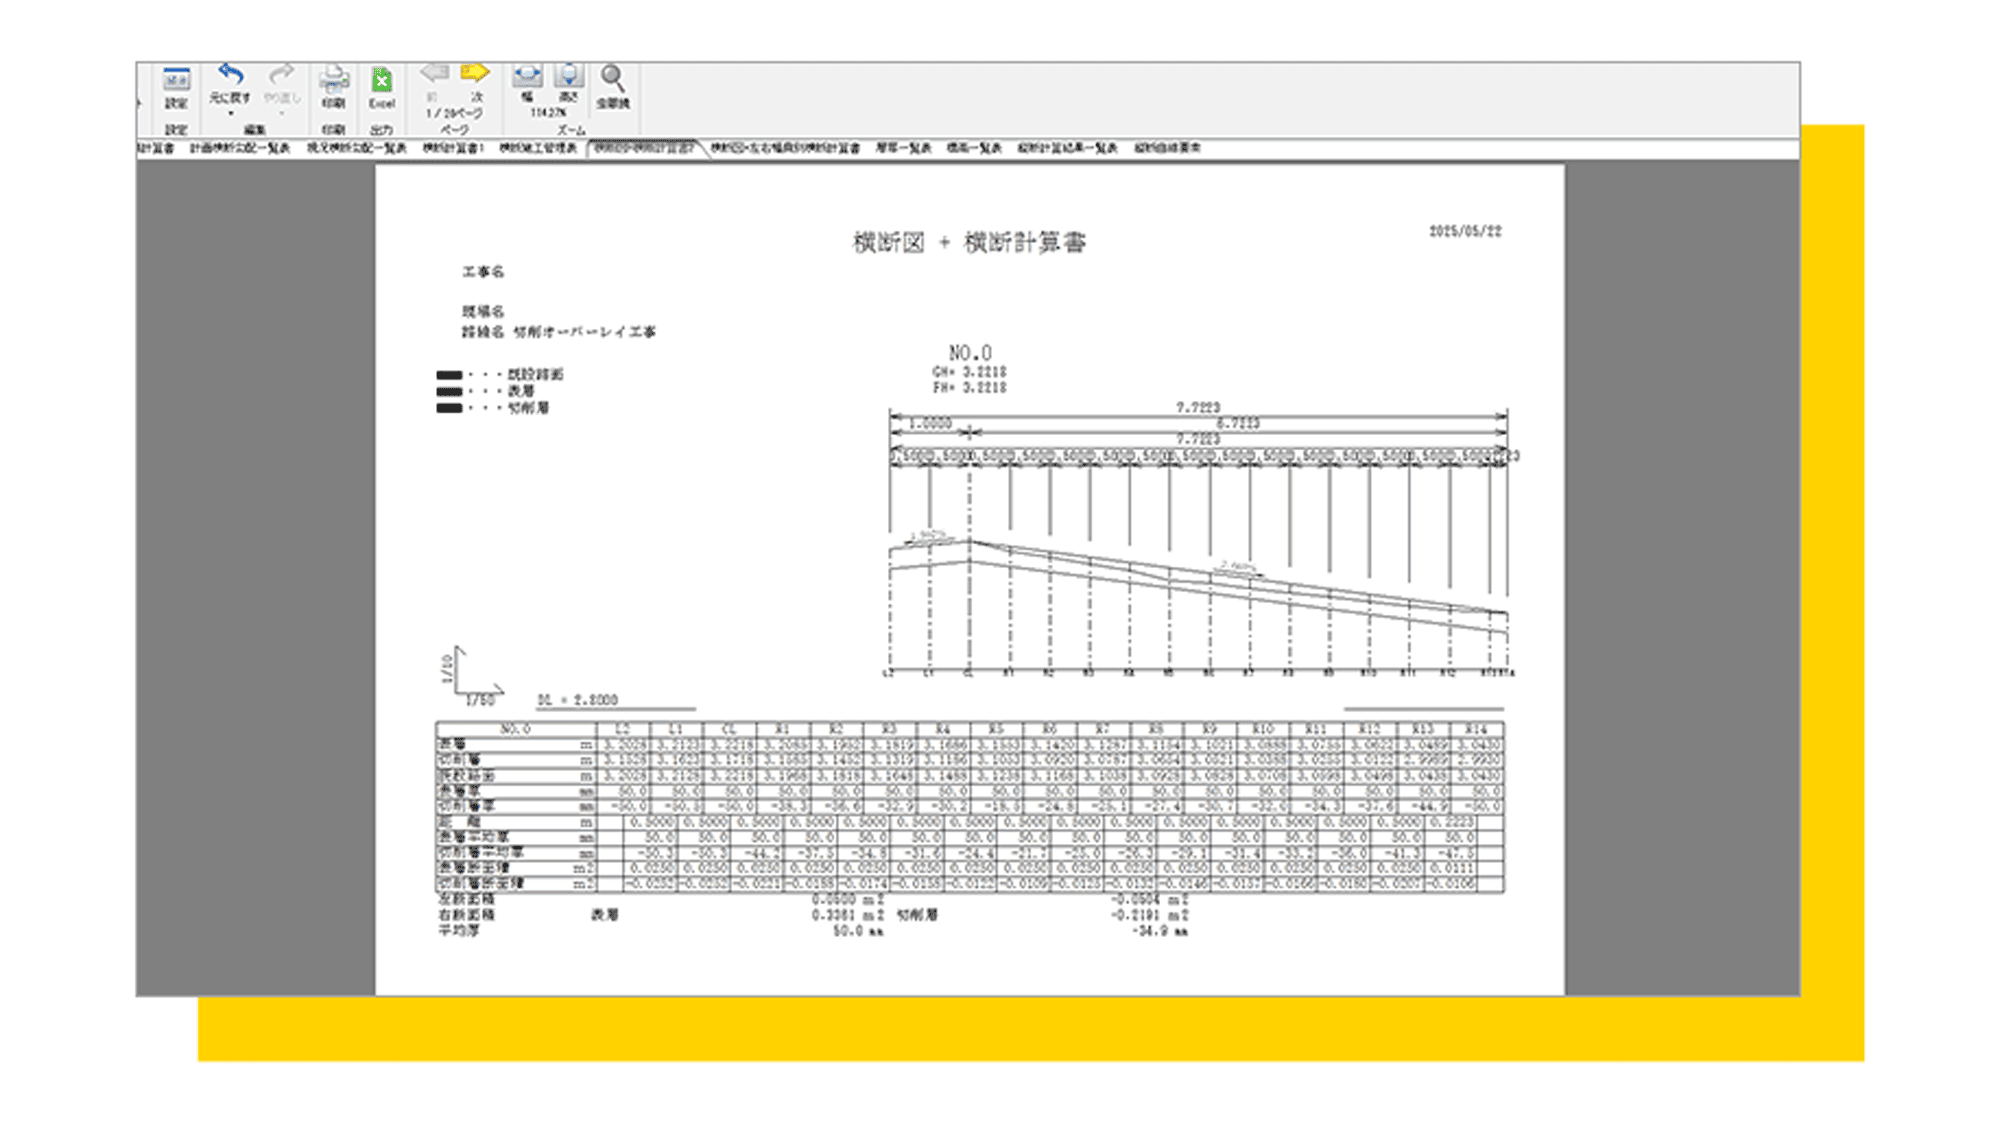Expand the dropdown under 元に戻す
Screen dimensions: 2000x1124
tap(231, 113)
